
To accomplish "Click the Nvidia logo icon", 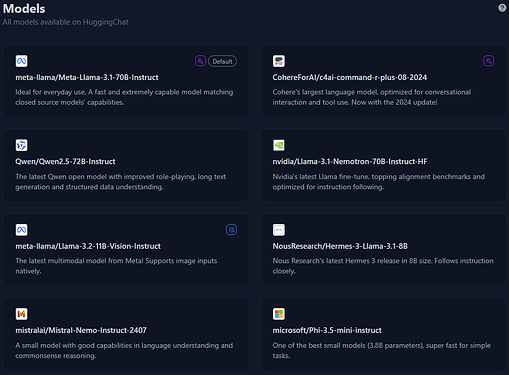I will 279,145.
